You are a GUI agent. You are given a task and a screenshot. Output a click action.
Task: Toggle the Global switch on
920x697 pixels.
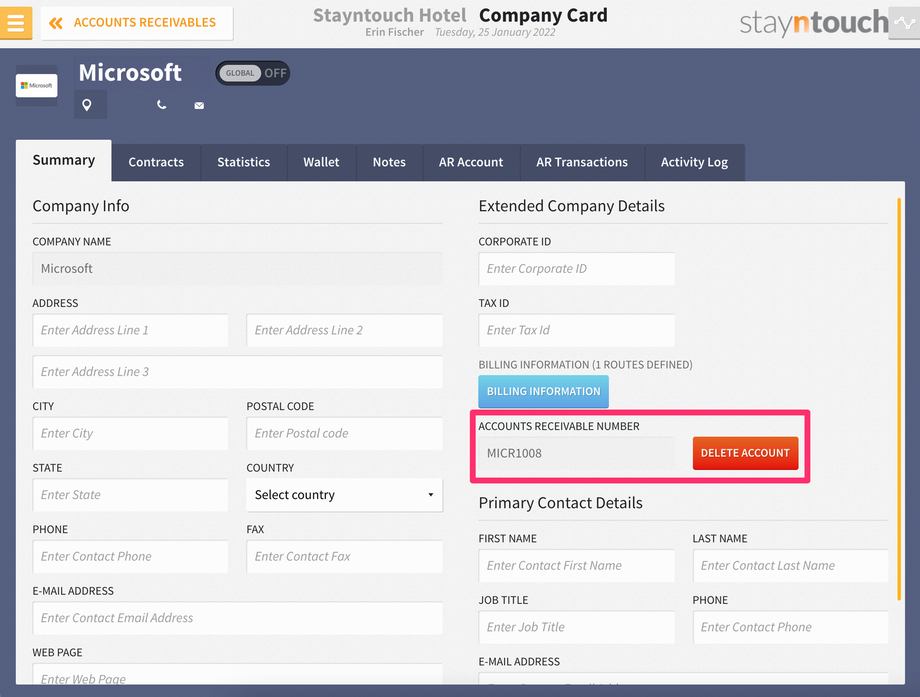pyautogui.click(x=253, y=73)
